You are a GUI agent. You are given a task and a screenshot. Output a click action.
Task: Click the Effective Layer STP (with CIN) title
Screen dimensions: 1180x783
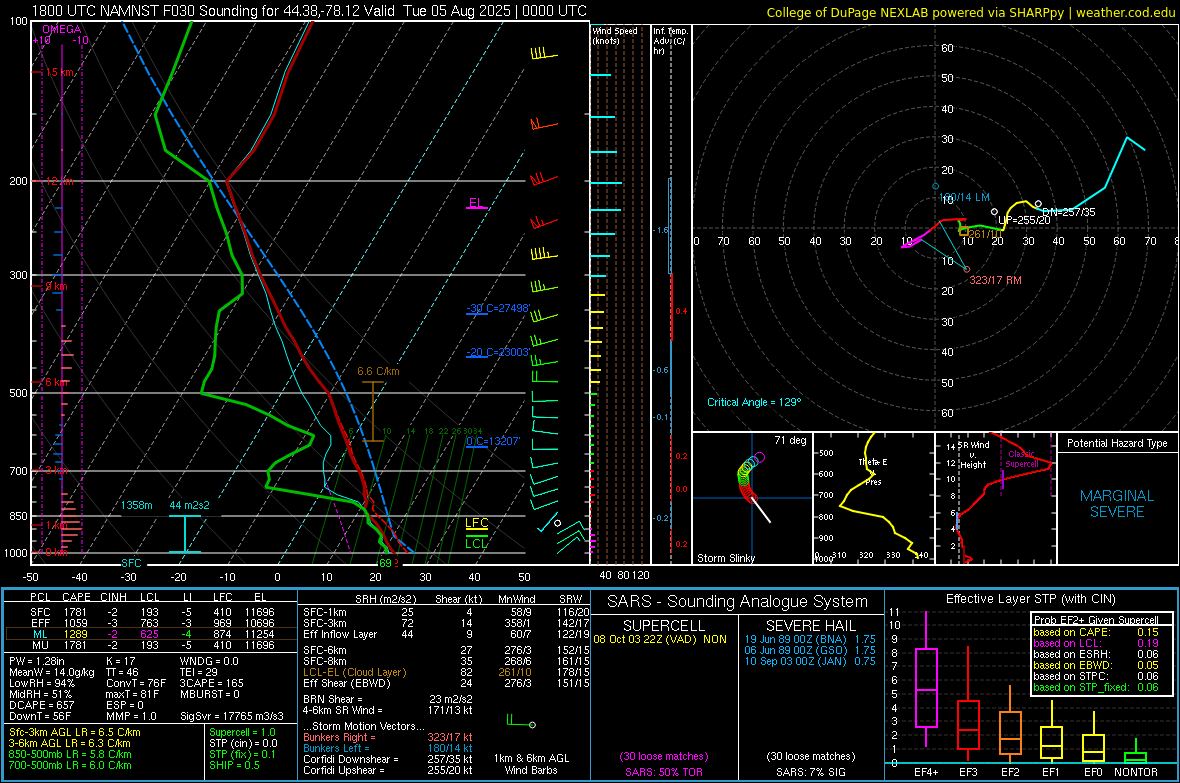(x=1030, y=599)
